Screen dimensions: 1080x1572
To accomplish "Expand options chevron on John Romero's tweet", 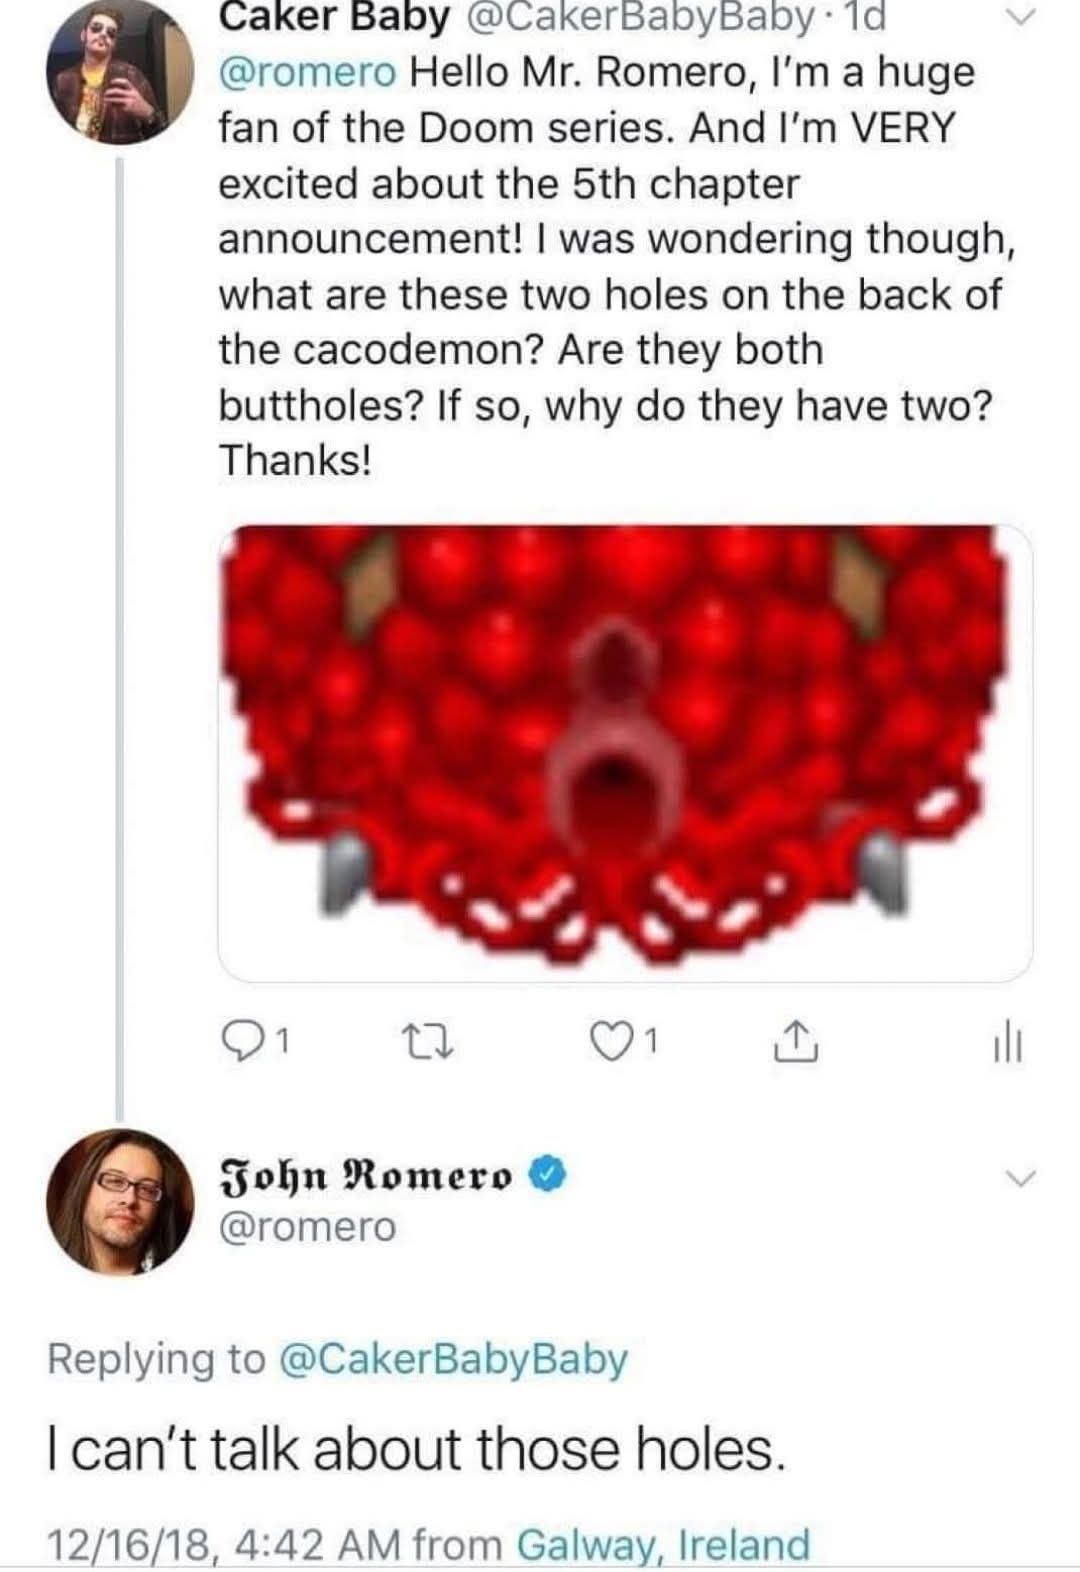I will click(1018, 1178).
